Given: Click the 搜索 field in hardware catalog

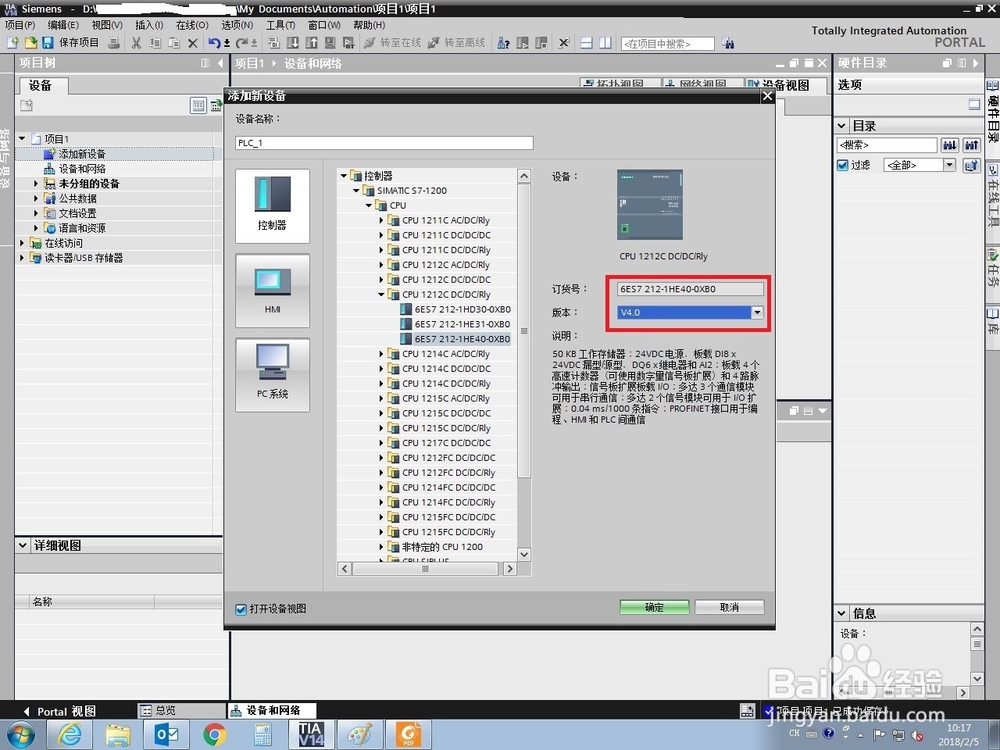Looking at the screenshot, I should click(886, 145).
